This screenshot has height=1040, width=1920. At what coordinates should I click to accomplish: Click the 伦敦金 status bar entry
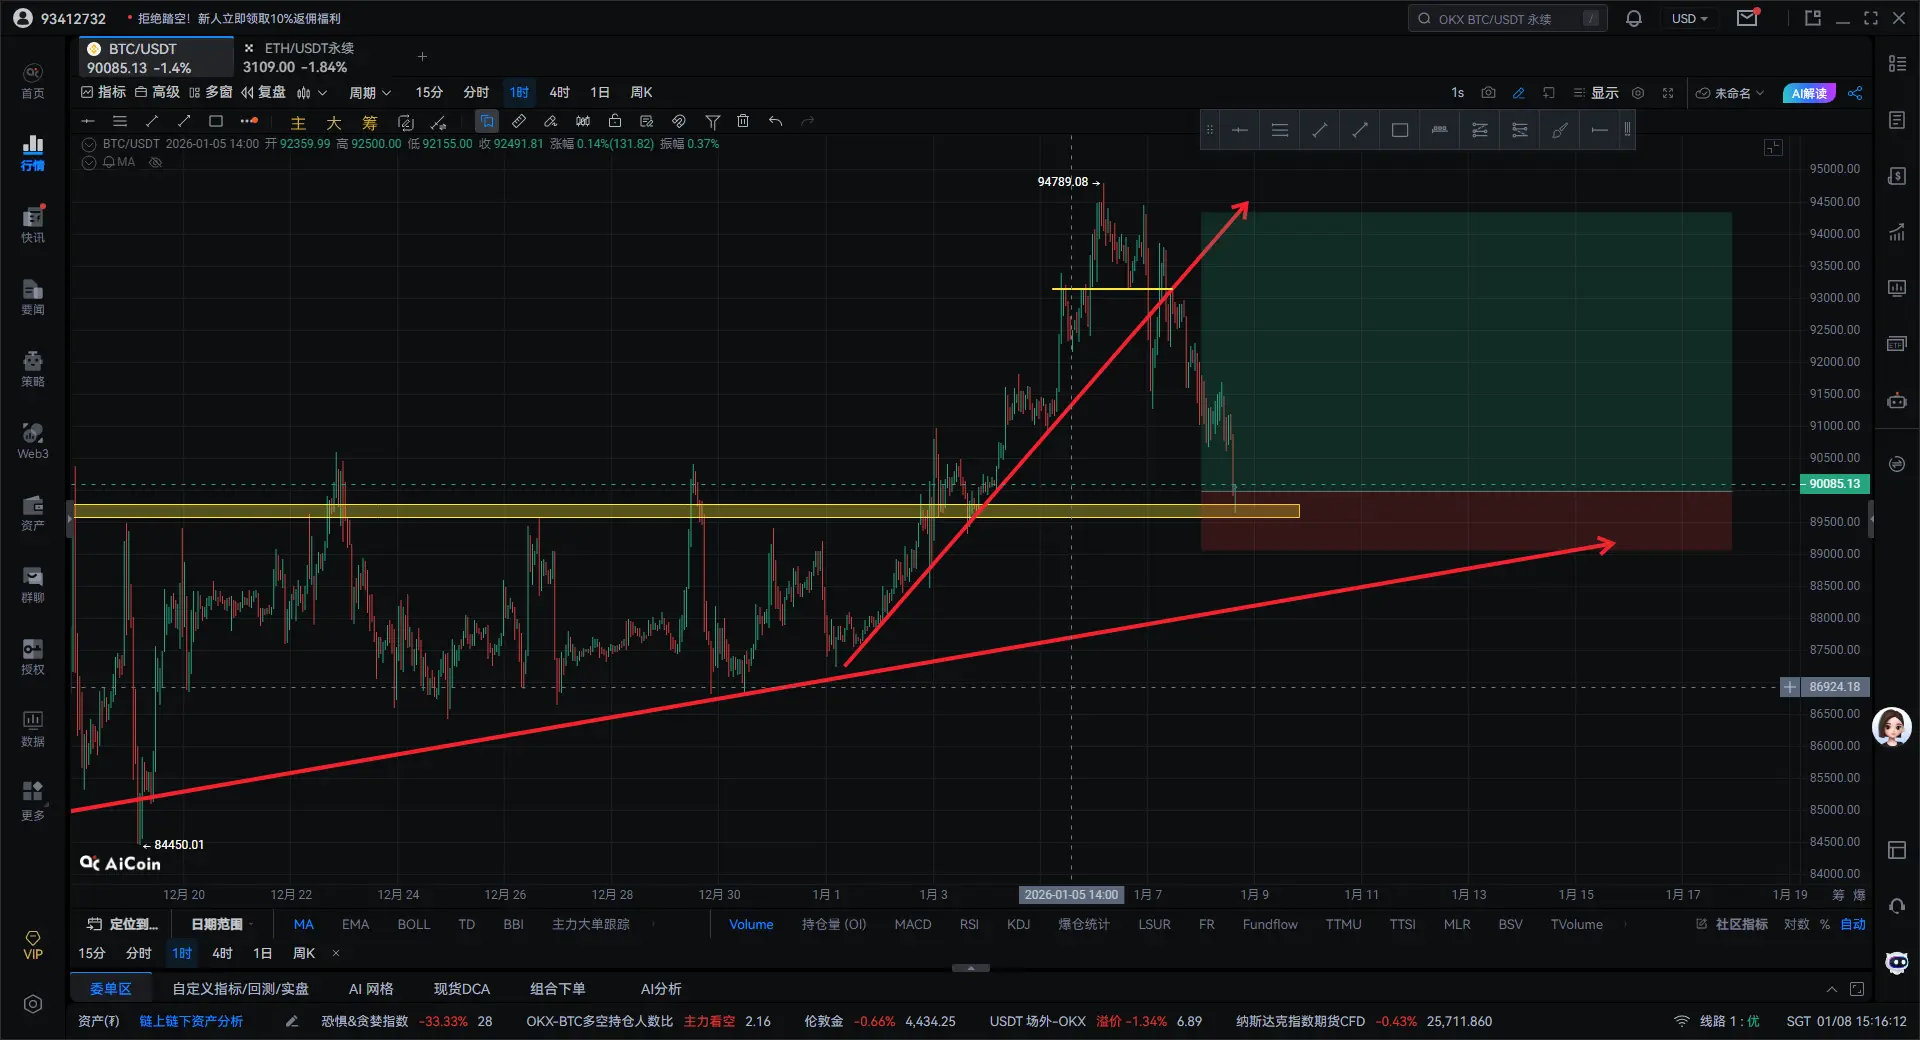[880, 1021]
